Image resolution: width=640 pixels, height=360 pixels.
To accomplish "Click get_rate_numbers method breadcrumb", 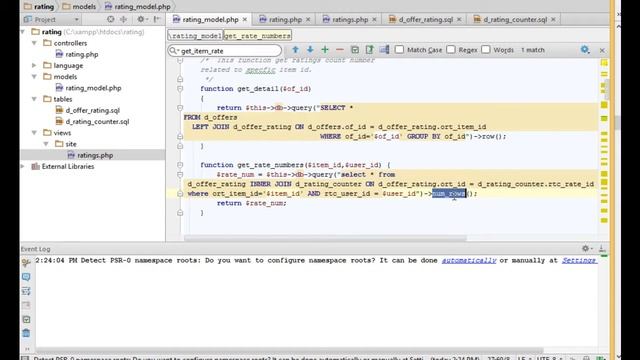I will click(258, 36).
